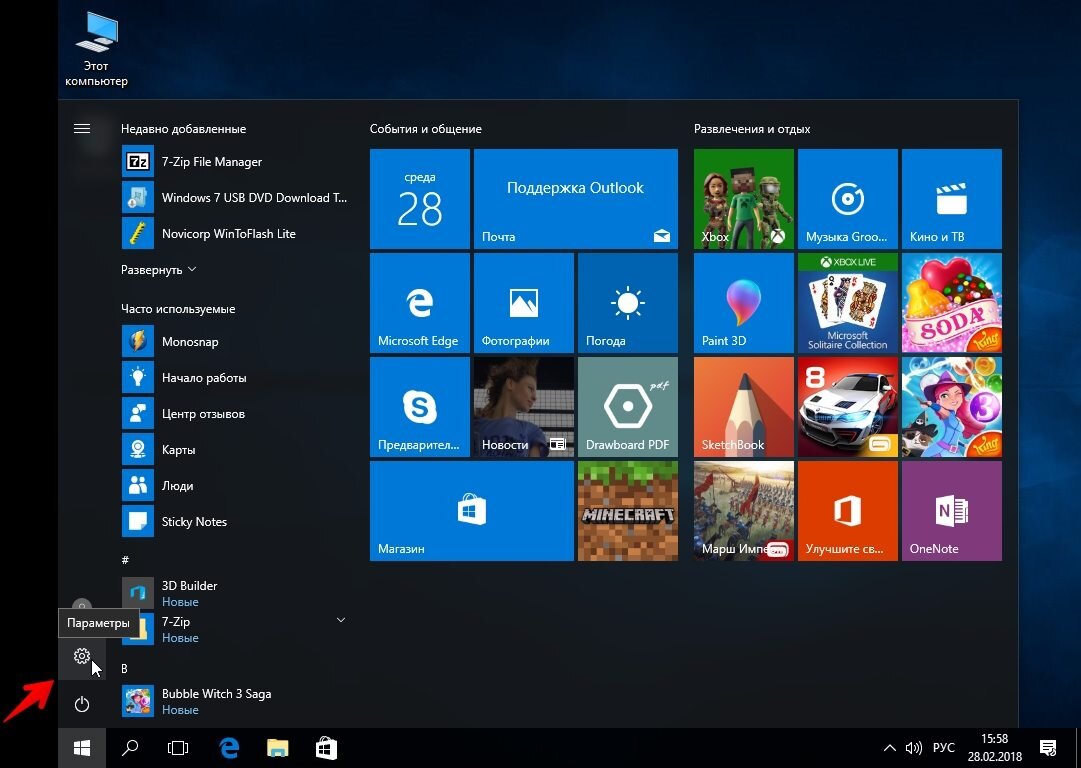Open Улучшите св... Office tile

tap(848, 511)
